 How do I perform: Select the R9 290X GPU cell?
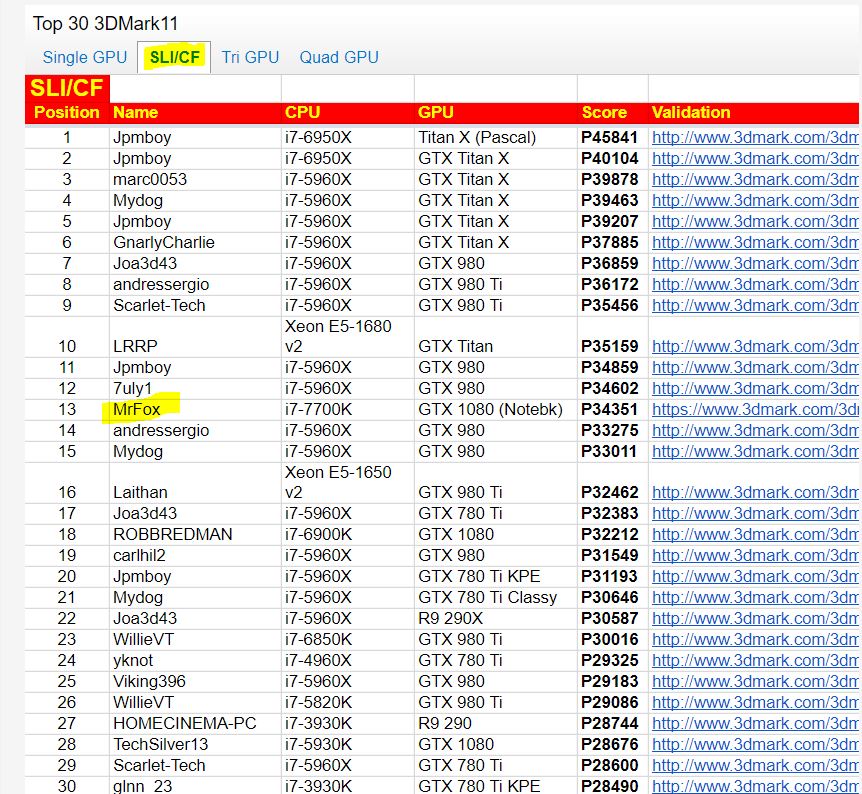click(495, 619)
